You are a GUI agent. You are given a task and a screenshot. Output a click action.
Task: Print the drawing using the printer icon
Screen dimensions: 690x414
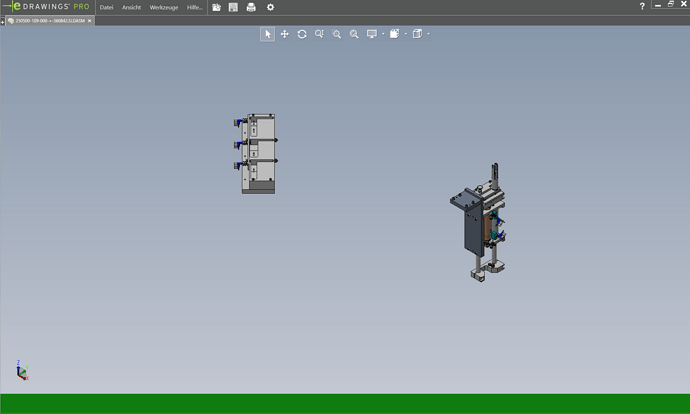click(251, 7)
